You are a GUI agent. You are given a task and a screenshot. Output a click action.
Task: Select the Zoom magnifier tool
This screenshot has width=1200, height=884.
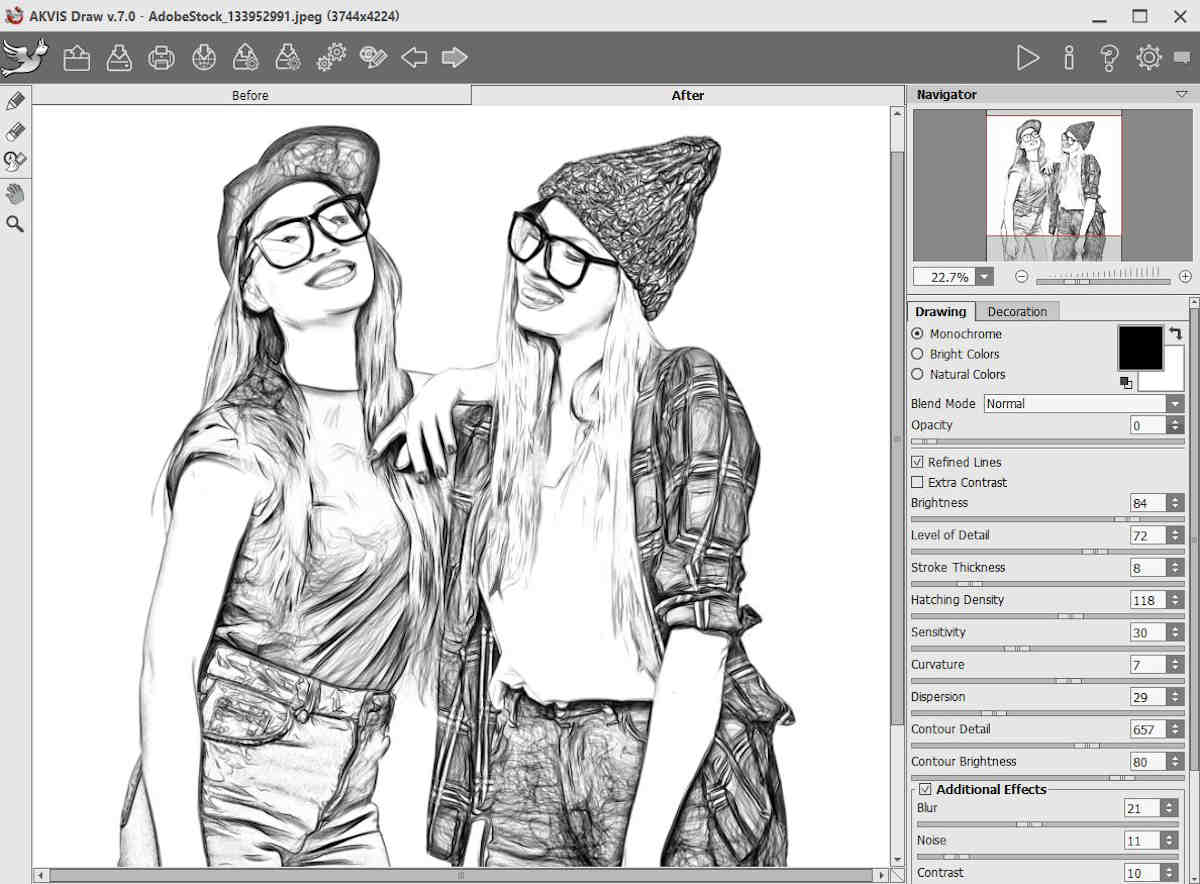15,223
